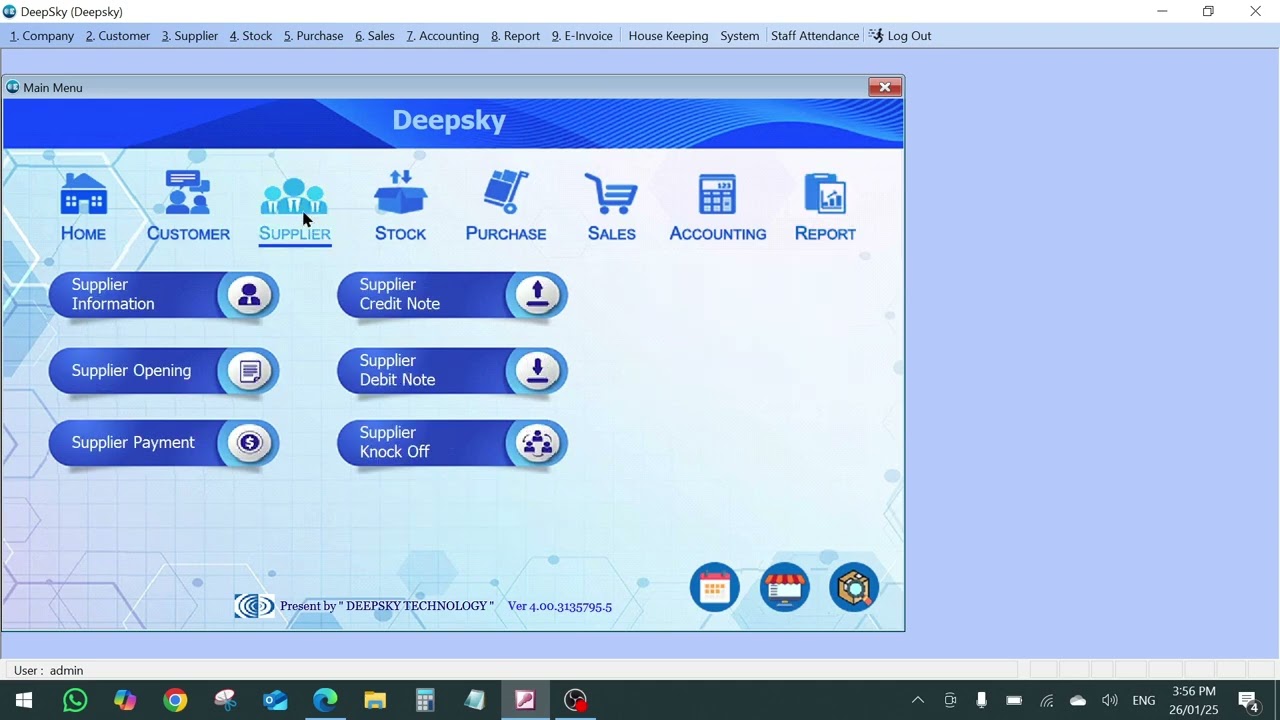Open Calculator from taskbar

[x=425, y=700]
